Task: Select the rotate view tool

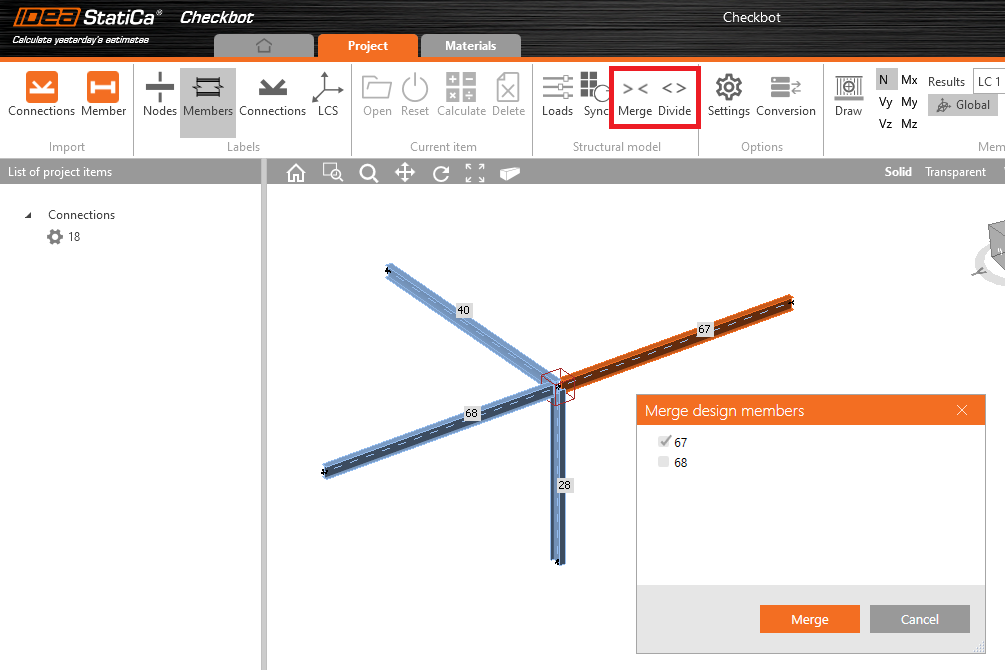Action: (440, 173)
